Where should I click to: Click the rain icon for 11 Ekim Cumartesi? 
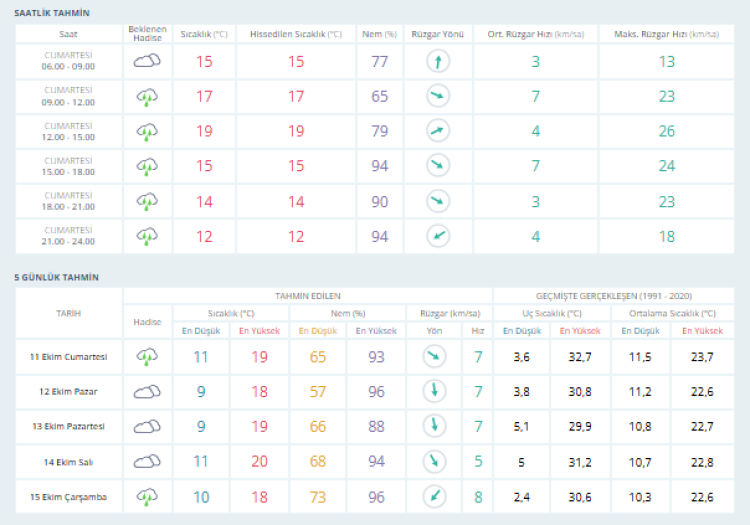[148, 356]
